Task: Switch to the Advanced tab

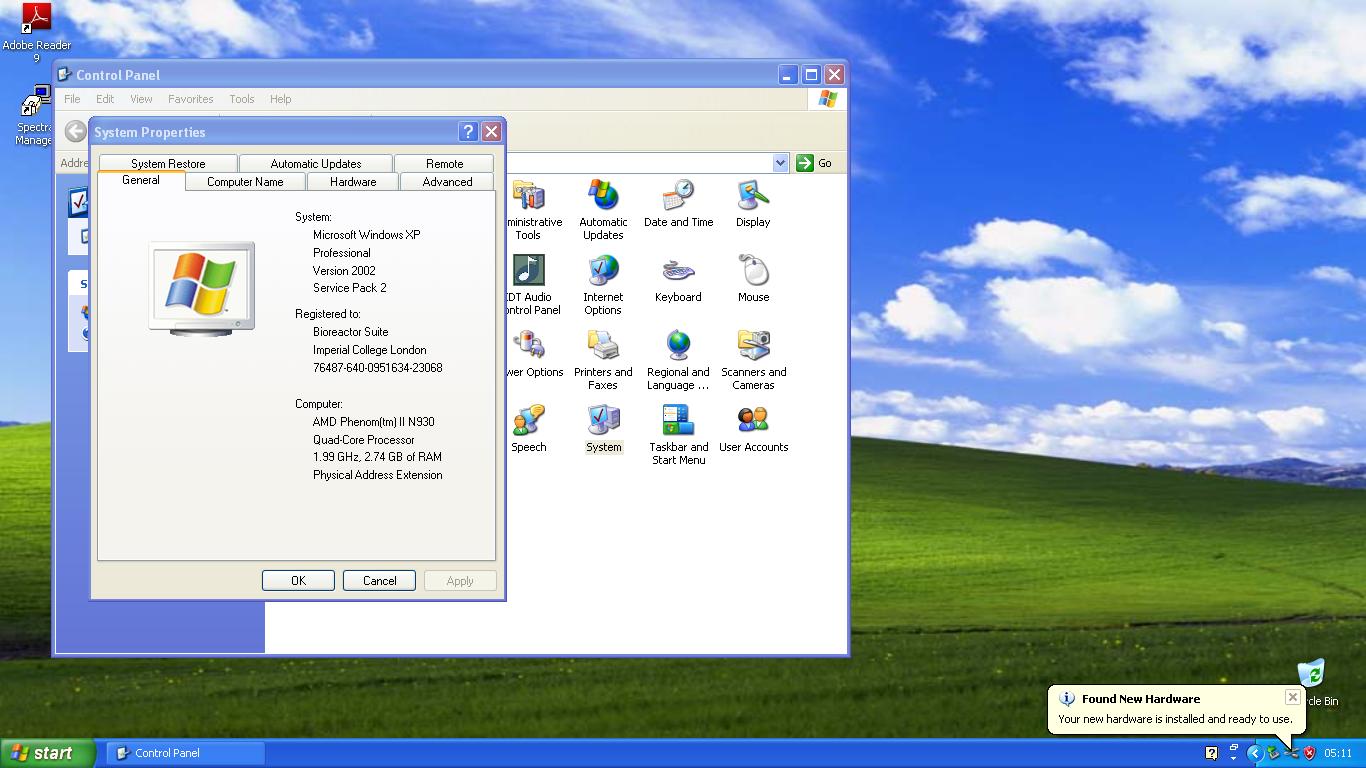Action: point(447,182)
